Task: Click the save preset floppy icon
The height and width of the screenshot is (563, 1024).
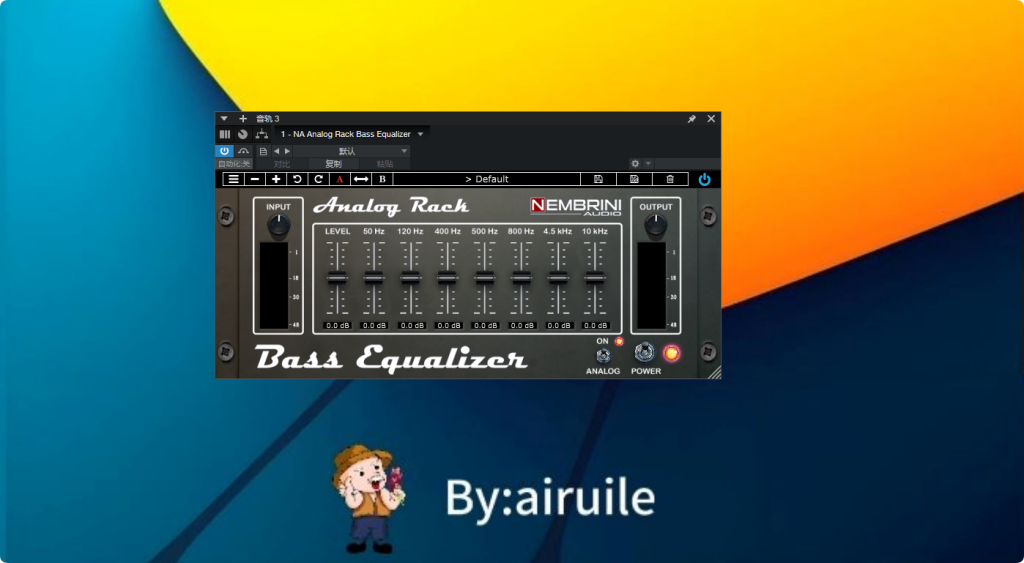Action: tap(598, 179)
